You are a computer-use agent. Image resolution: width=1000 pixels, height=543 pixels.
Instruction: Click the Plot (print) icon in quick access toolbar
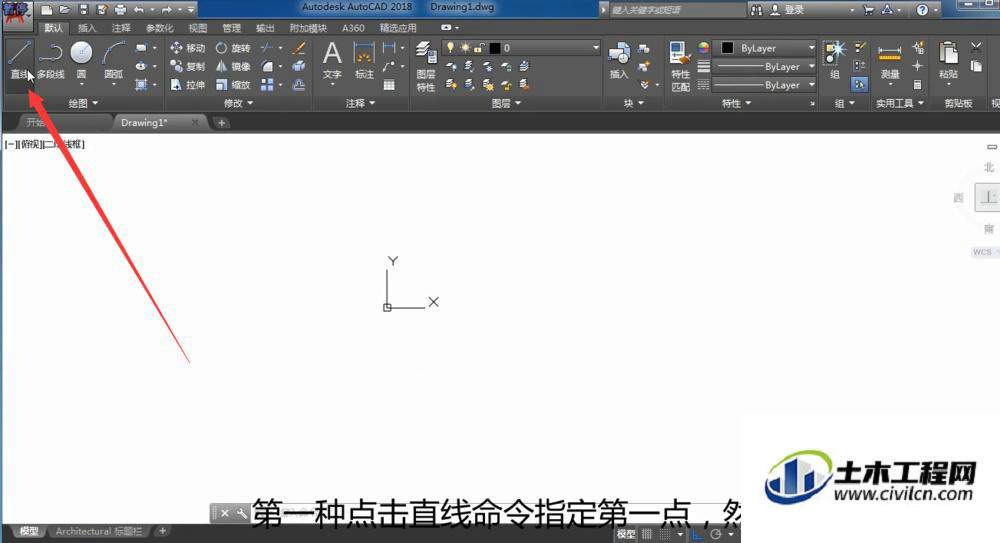coord(120,10)
